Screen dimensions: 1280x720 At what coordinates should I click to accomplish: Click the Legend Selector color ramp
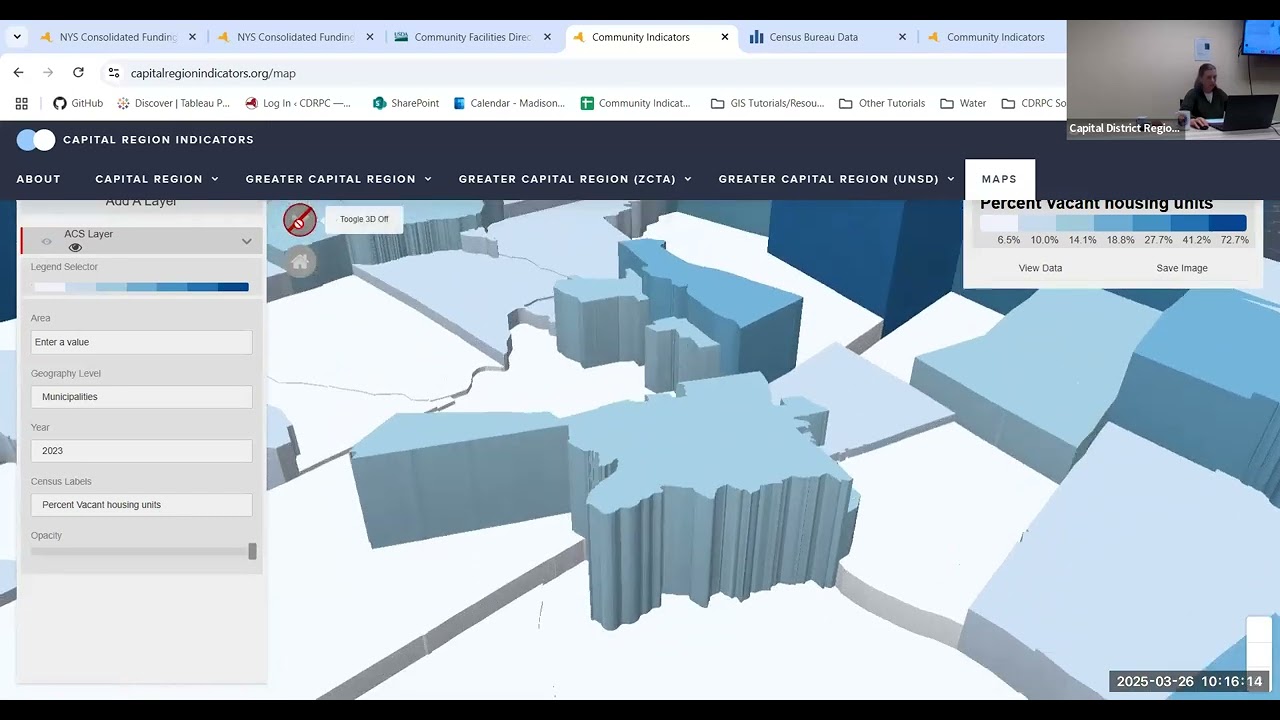141,287
